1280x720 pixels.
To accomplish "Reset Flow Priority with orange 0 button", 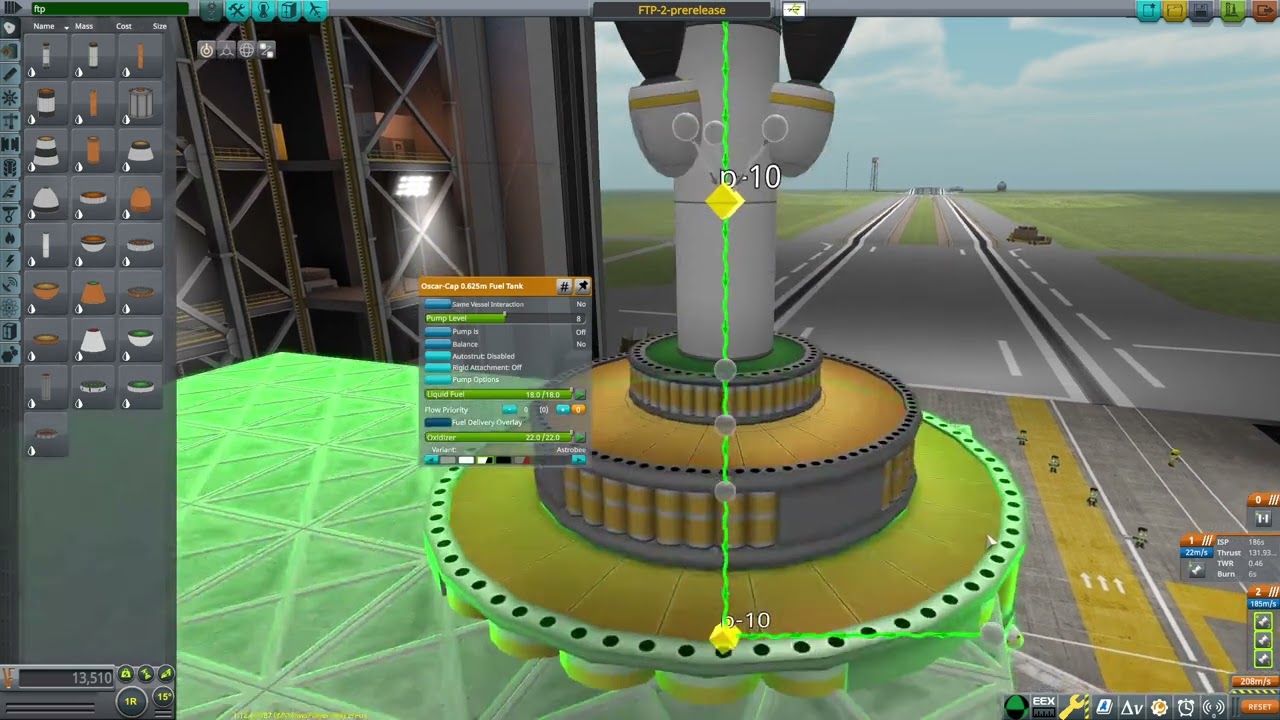I will [x=578, y=409].
